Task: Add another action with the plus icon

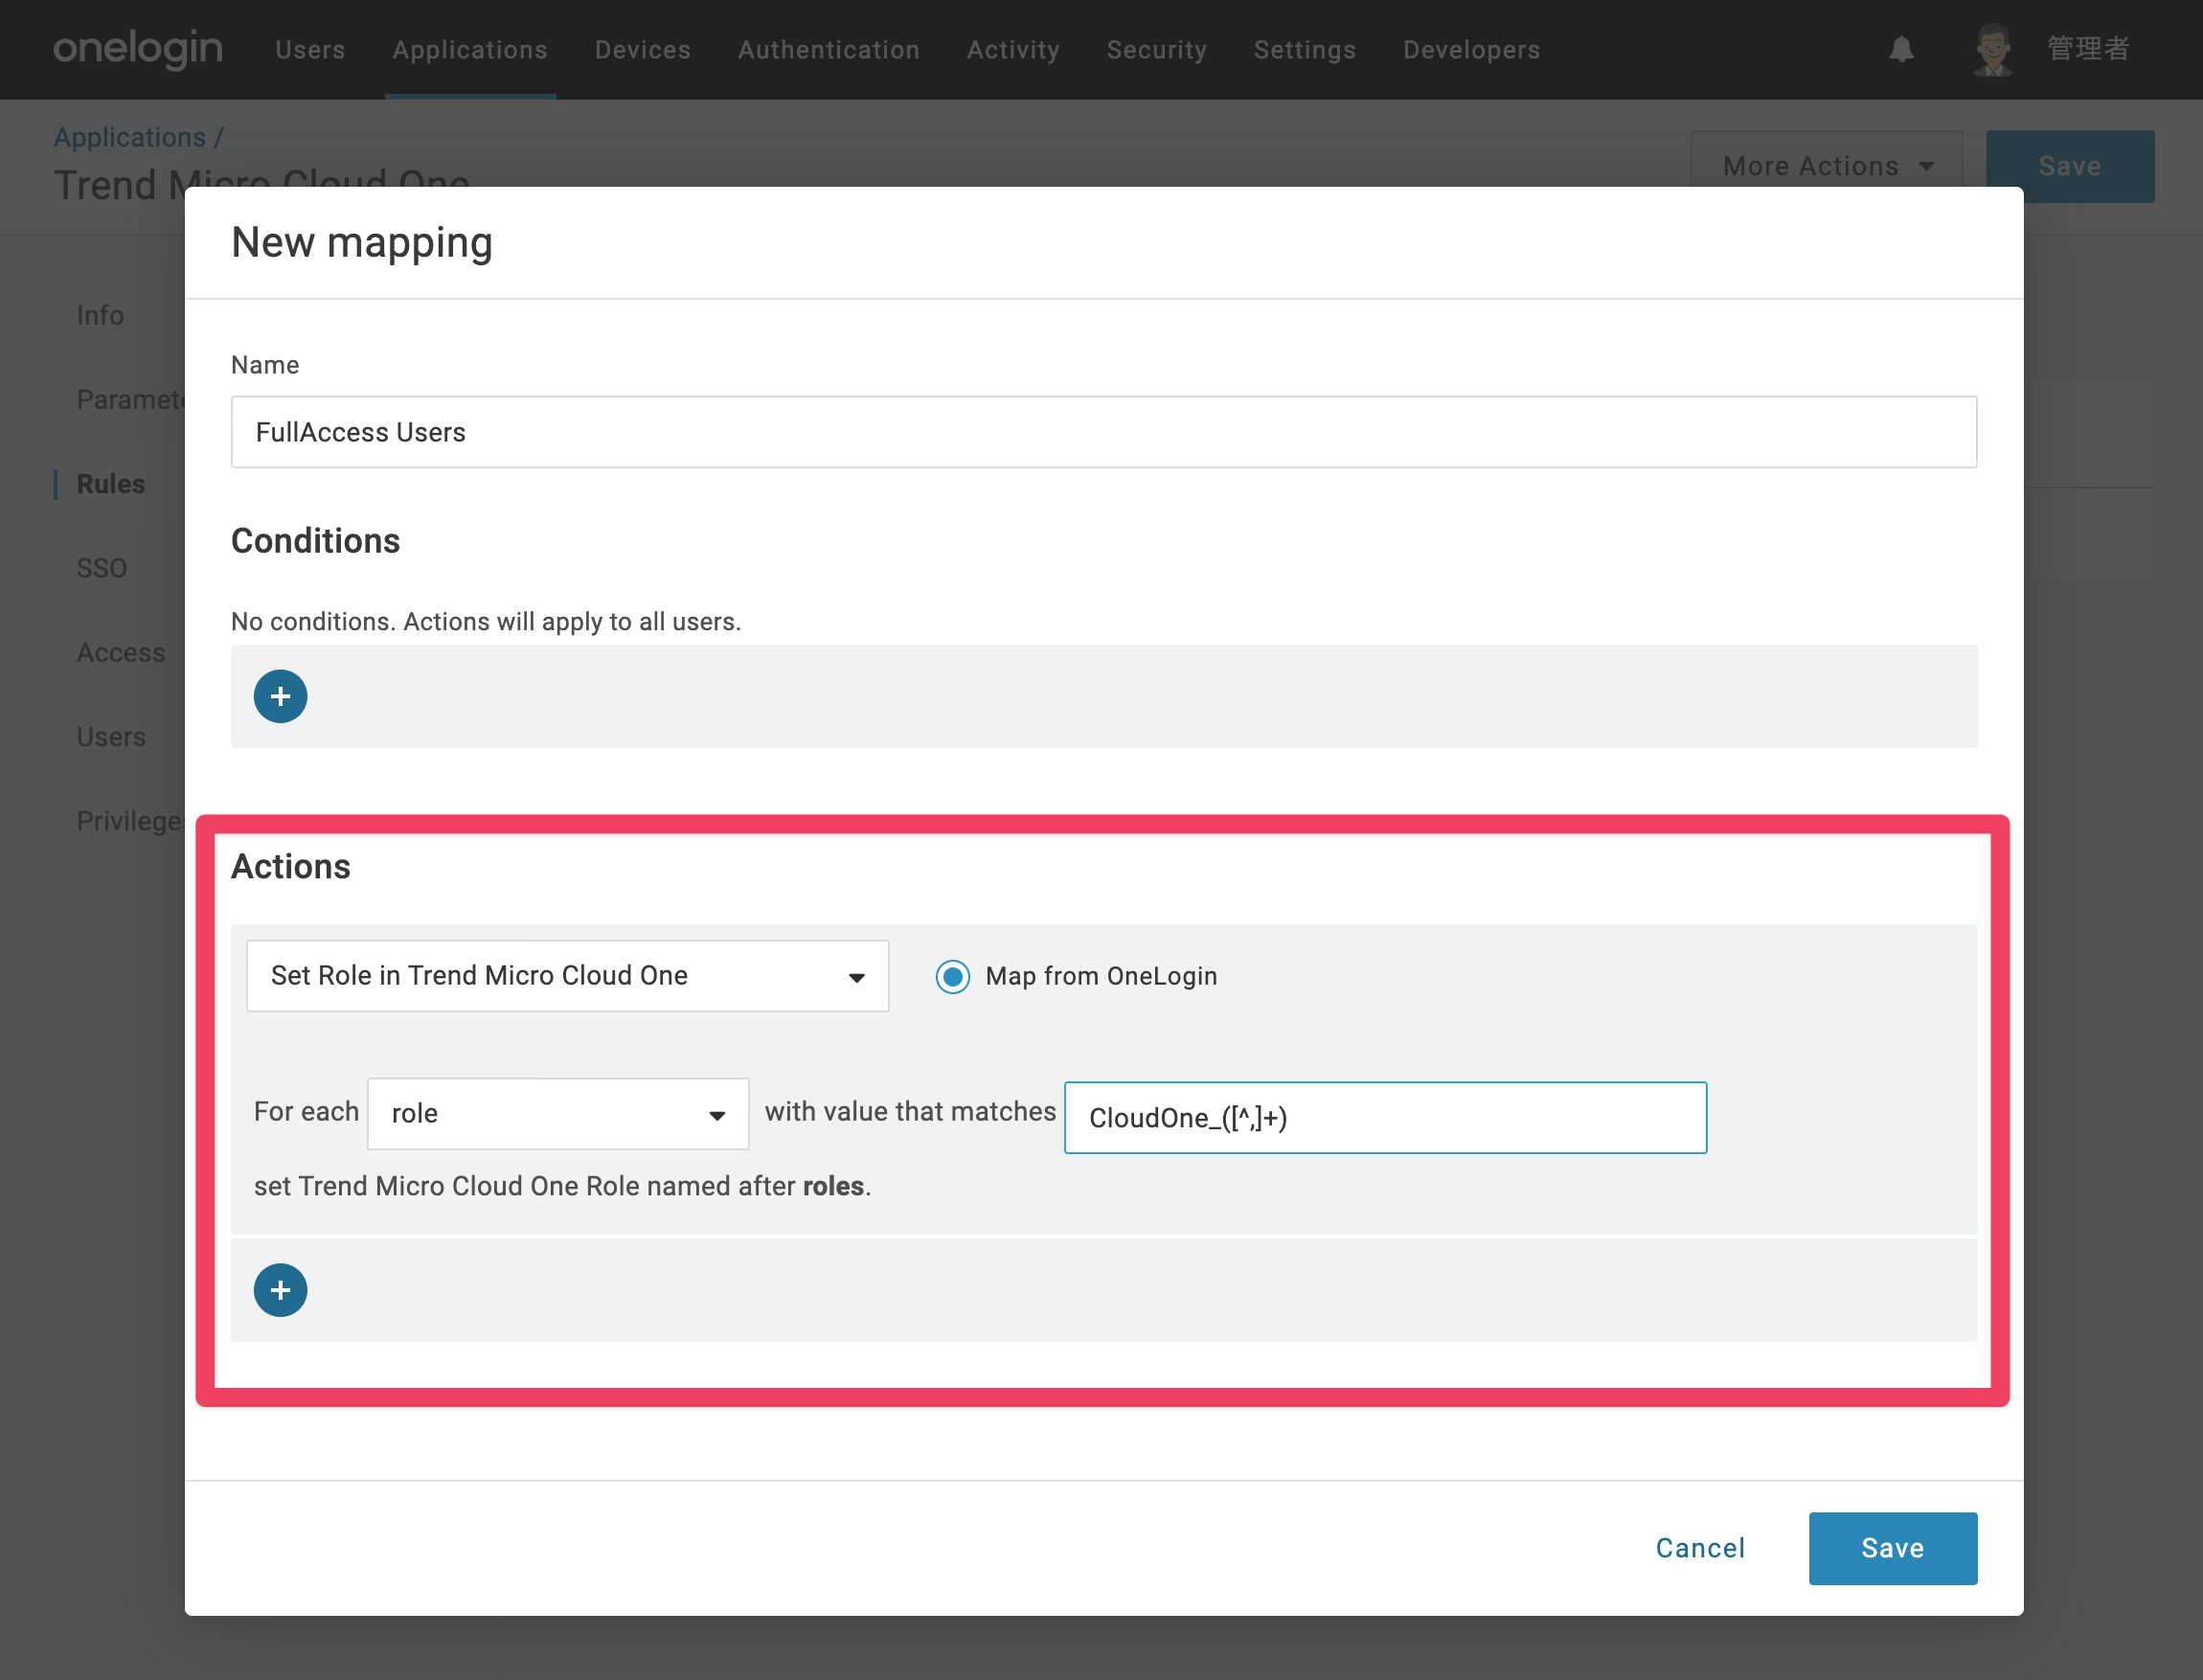Action: [x=280, y=1290]
